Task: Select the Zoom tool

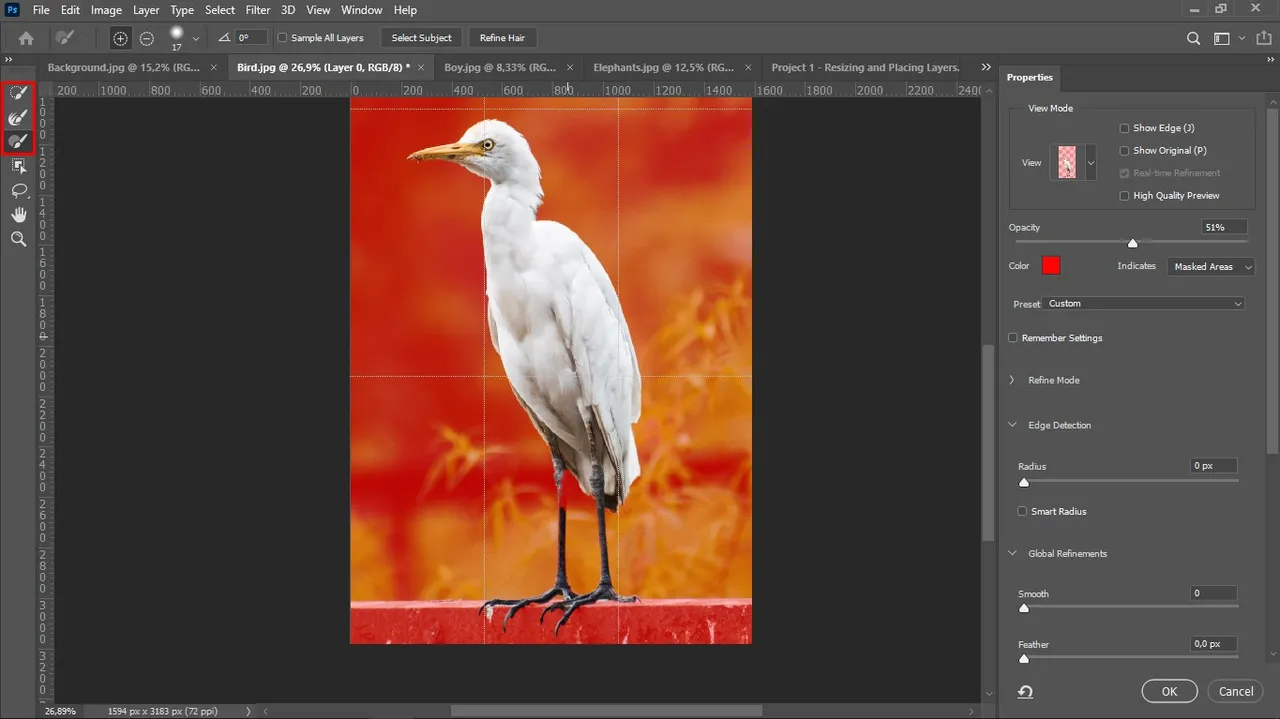Action: tap(18, 239)
